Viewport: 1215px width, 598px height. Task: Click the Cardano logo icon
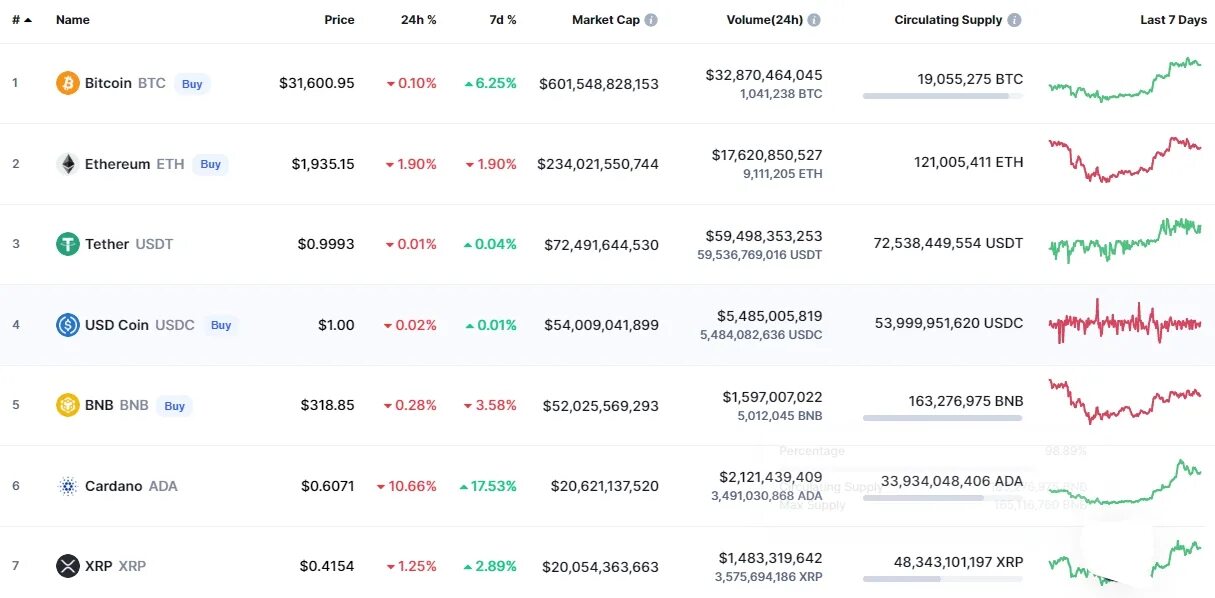tap(67, 486)
